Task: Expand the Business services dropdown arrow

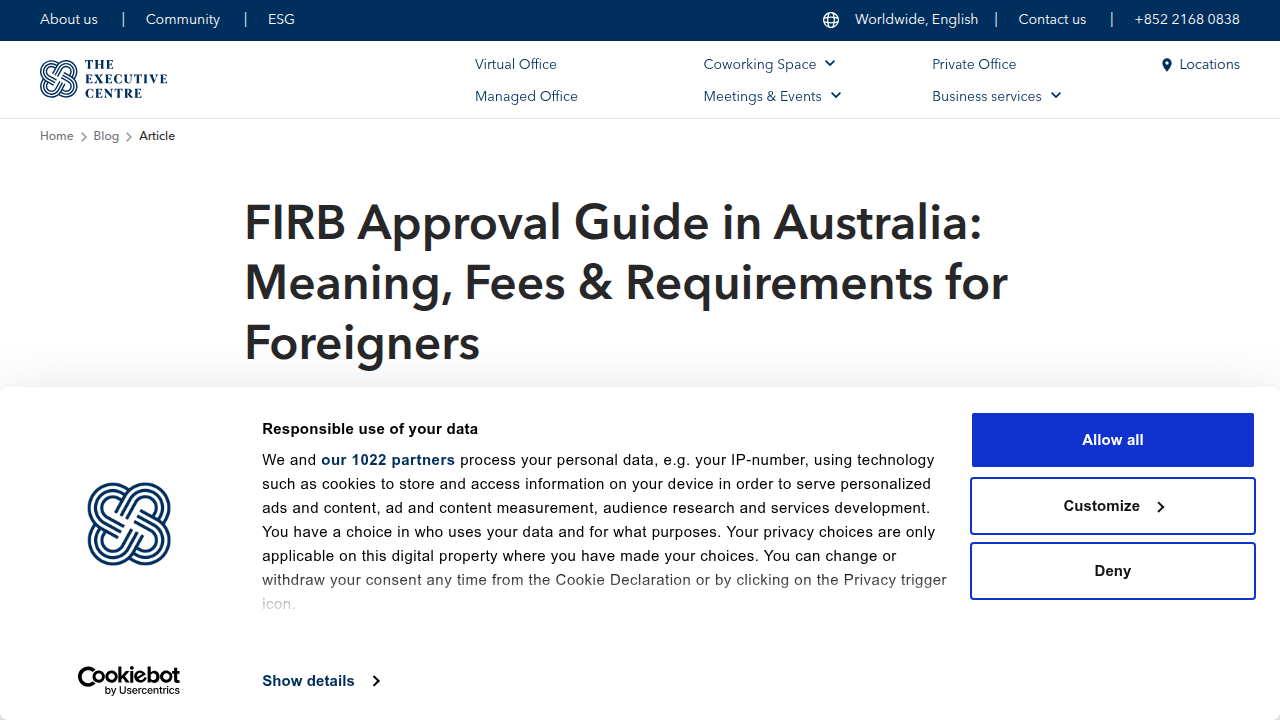Action: pyautogui.click(x=1056, y=96)
